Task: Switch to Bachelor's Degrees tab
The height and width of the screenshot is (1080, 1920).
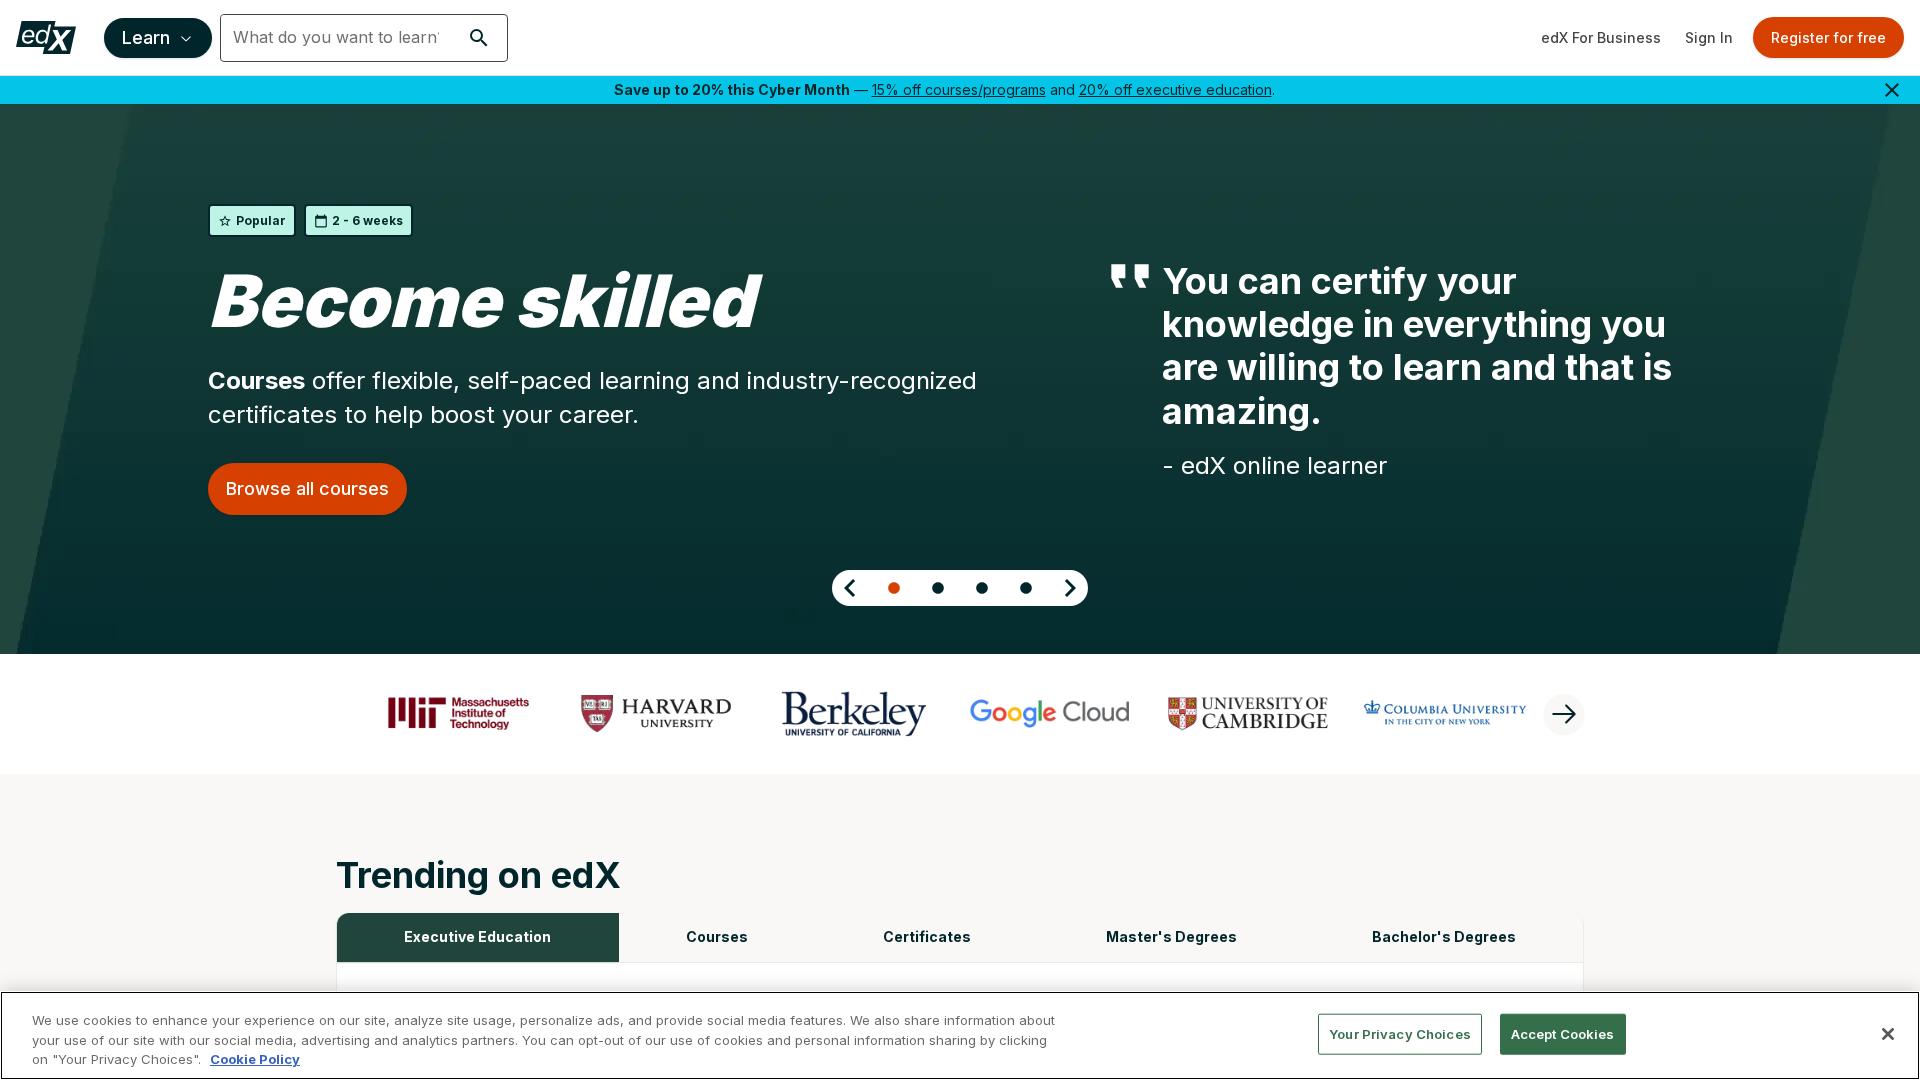Action: pos(1443,937)
